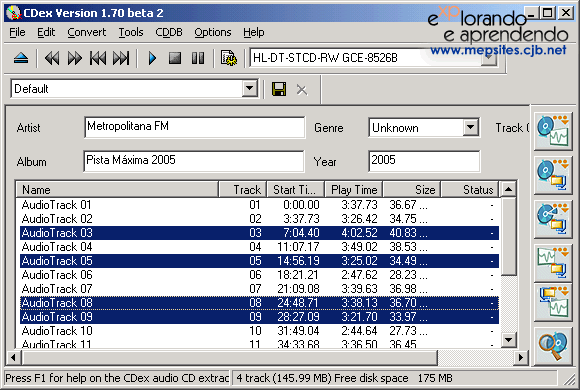Select AudioTrack 01 row
This screenshot has width=580, height=390.
(259, 205)
